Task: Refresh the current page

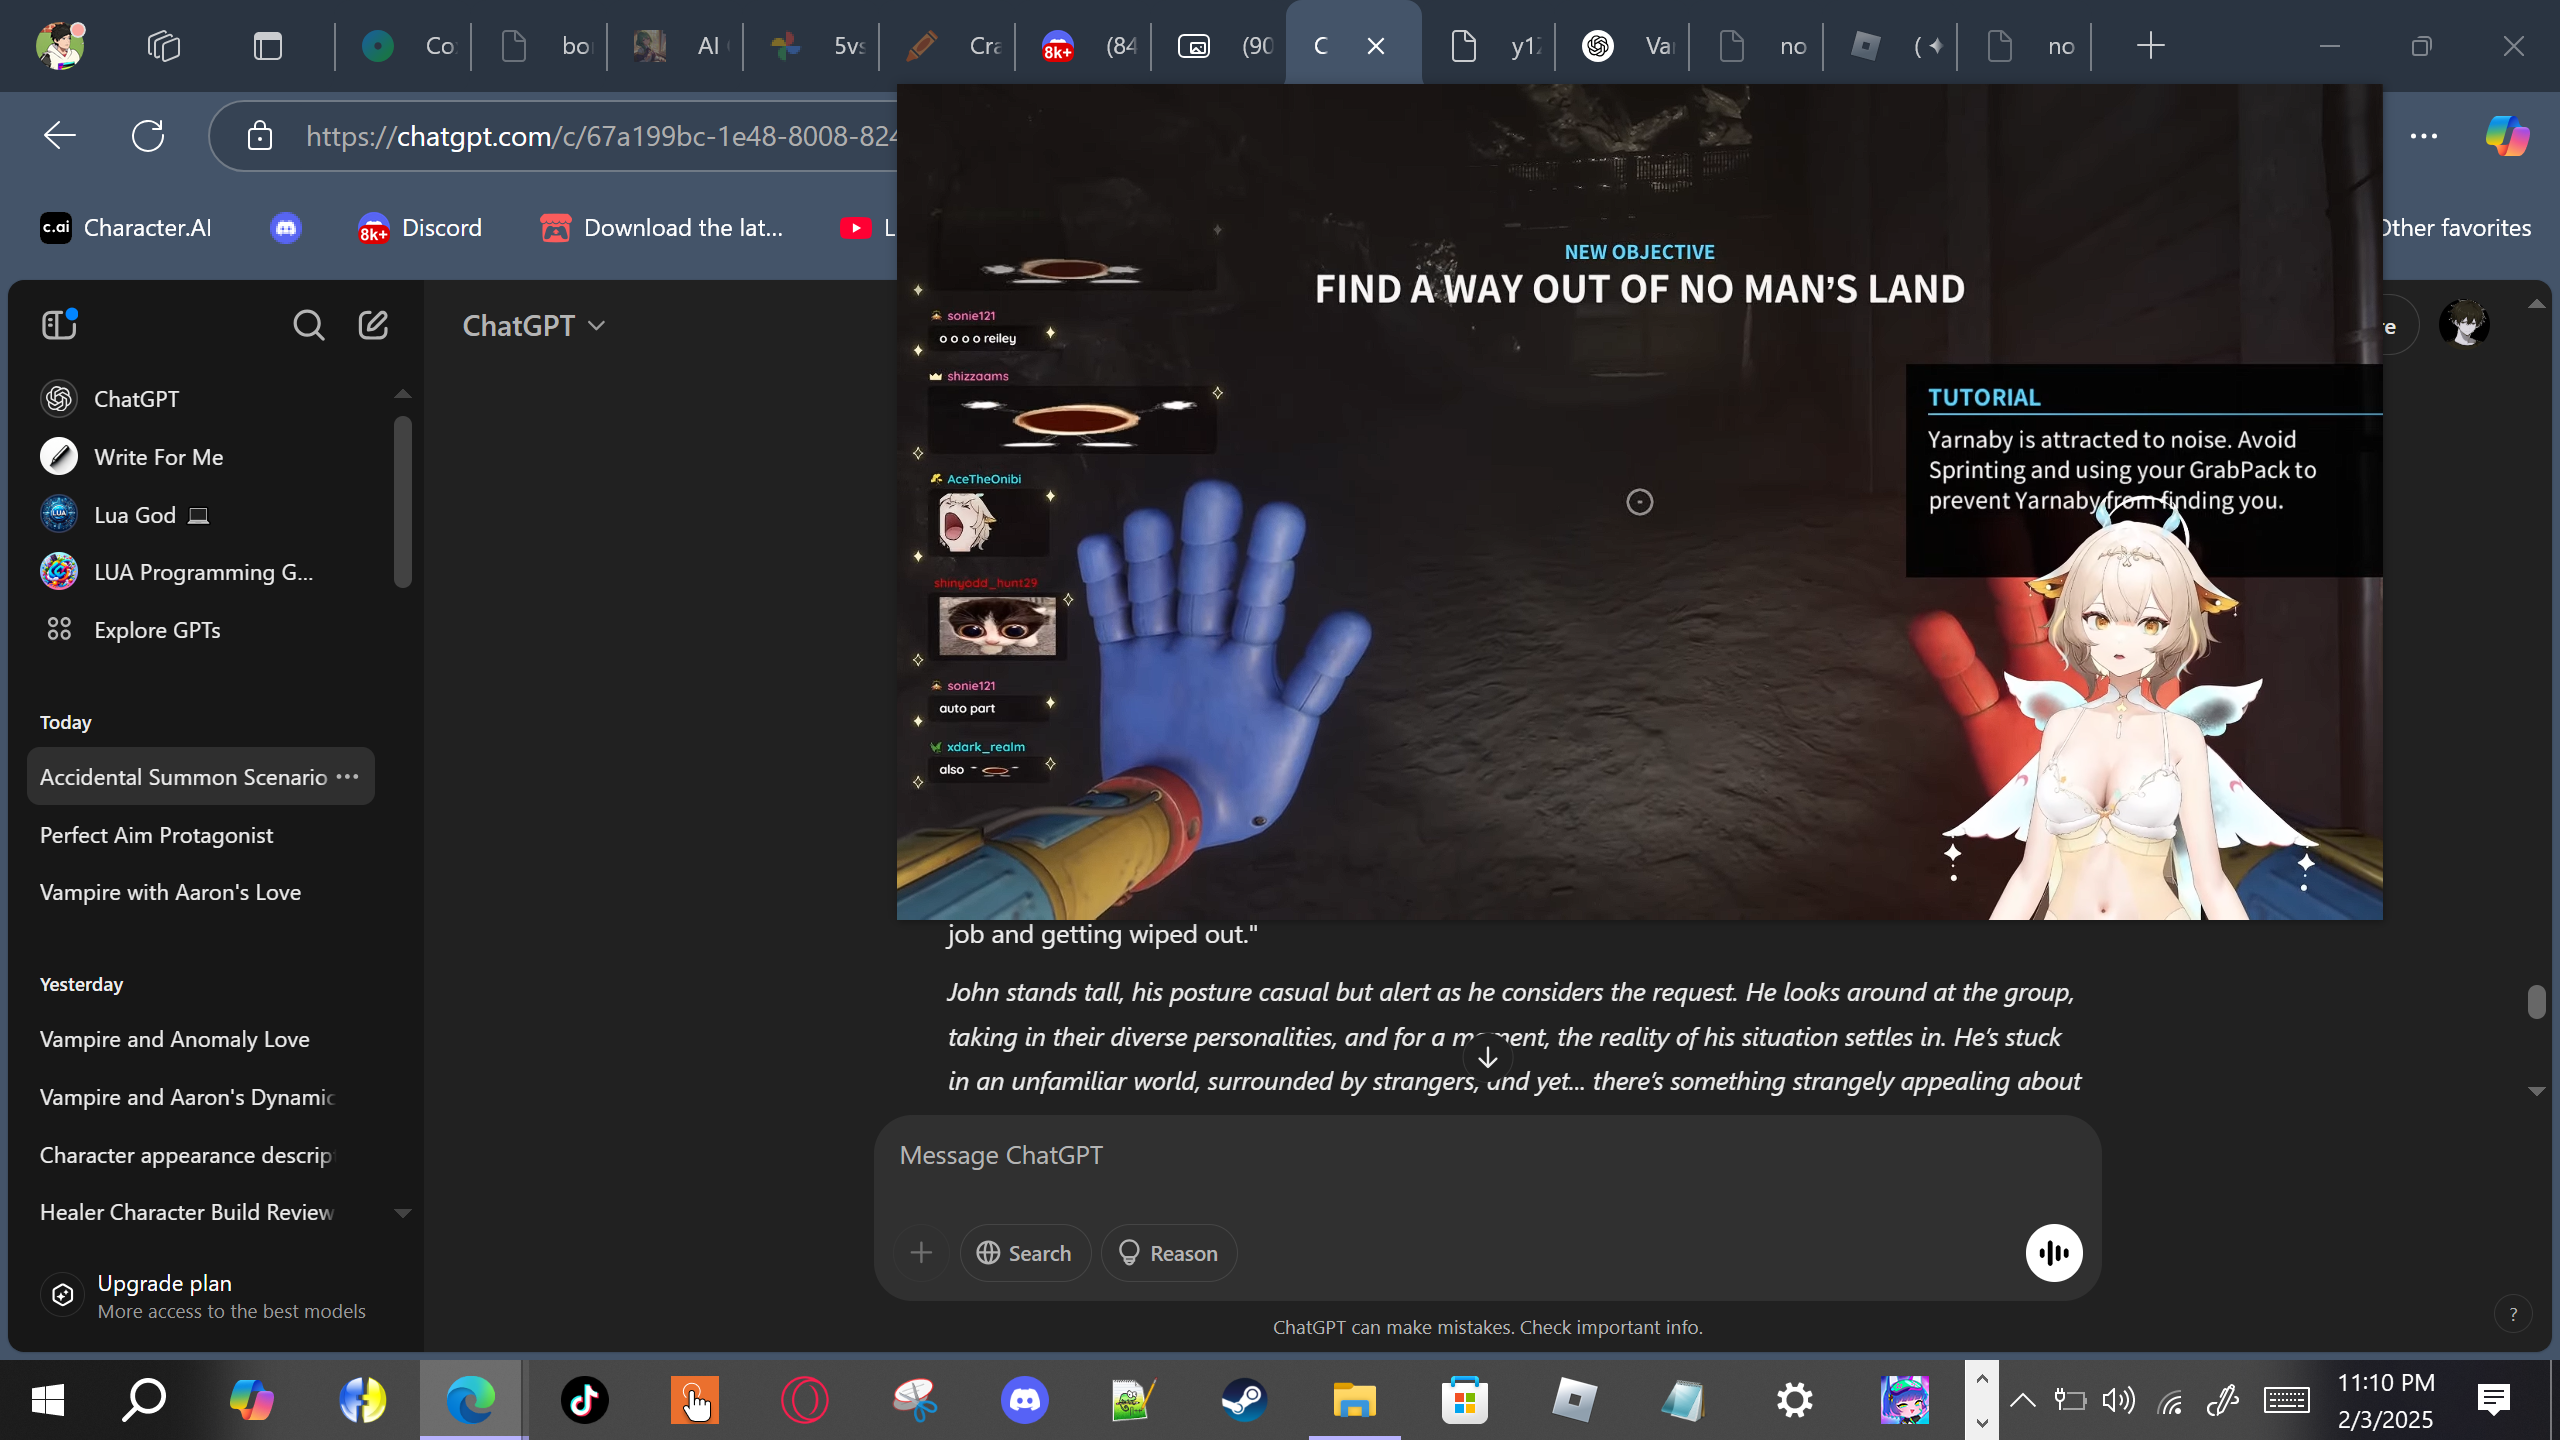Action: 148,136
